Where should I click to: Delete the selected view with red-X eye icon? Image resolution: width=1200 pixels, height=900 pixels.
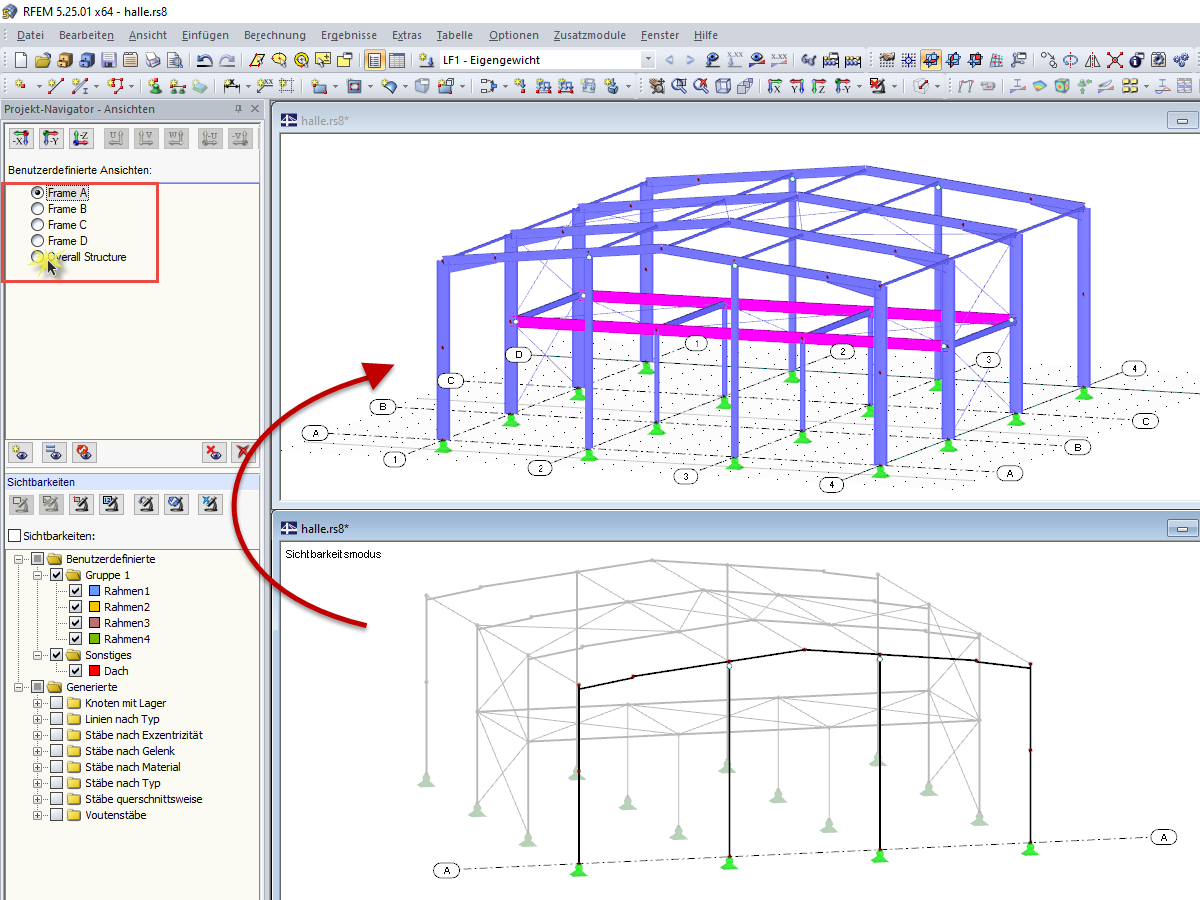pyautogui.click(x=214, y=452)
